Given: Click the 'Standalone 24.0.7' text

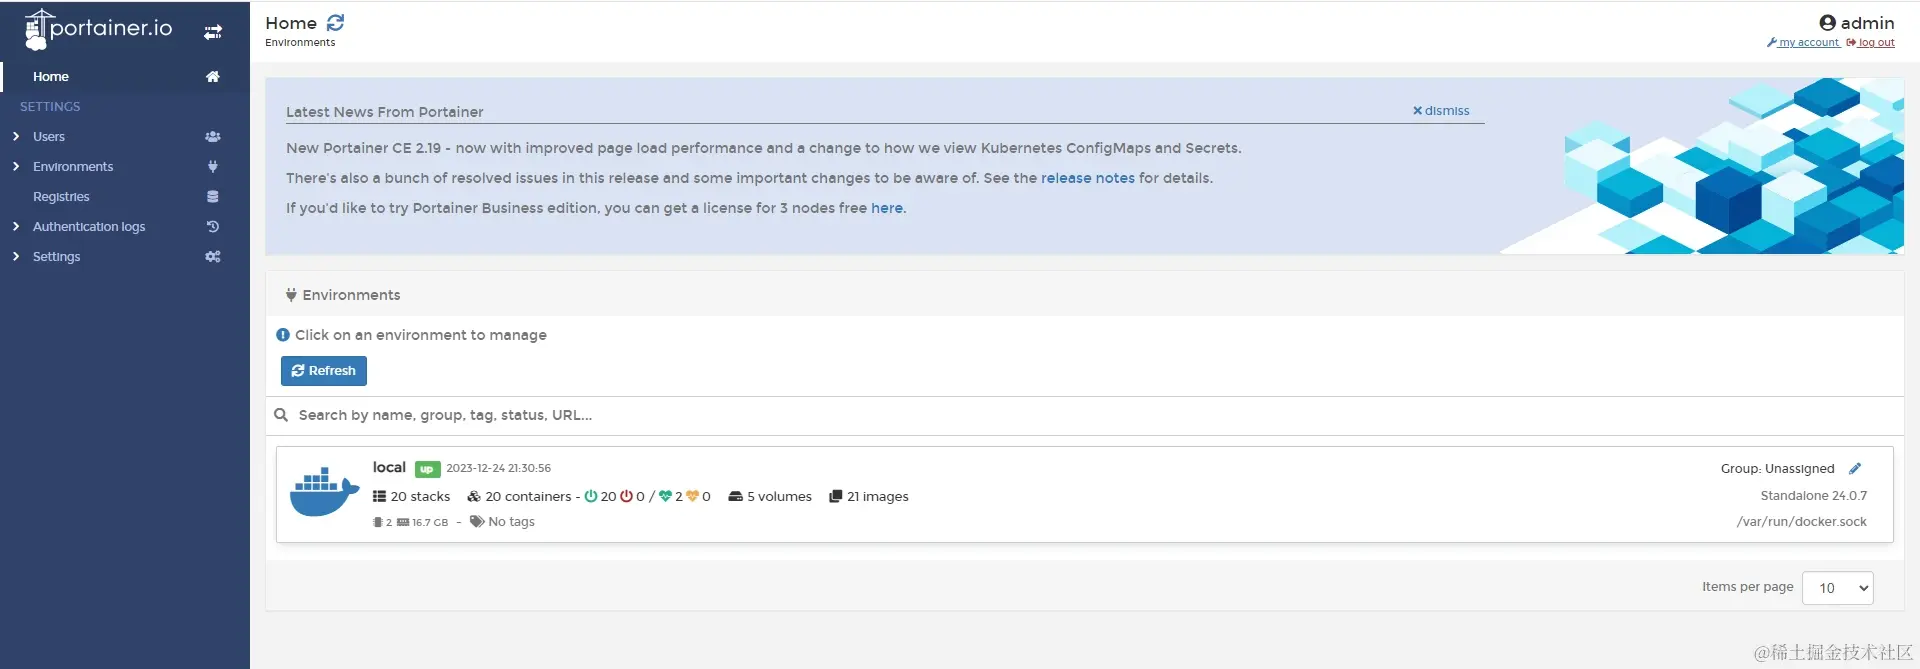Looking at the screenshot, I should click(x=1814, y=495).
